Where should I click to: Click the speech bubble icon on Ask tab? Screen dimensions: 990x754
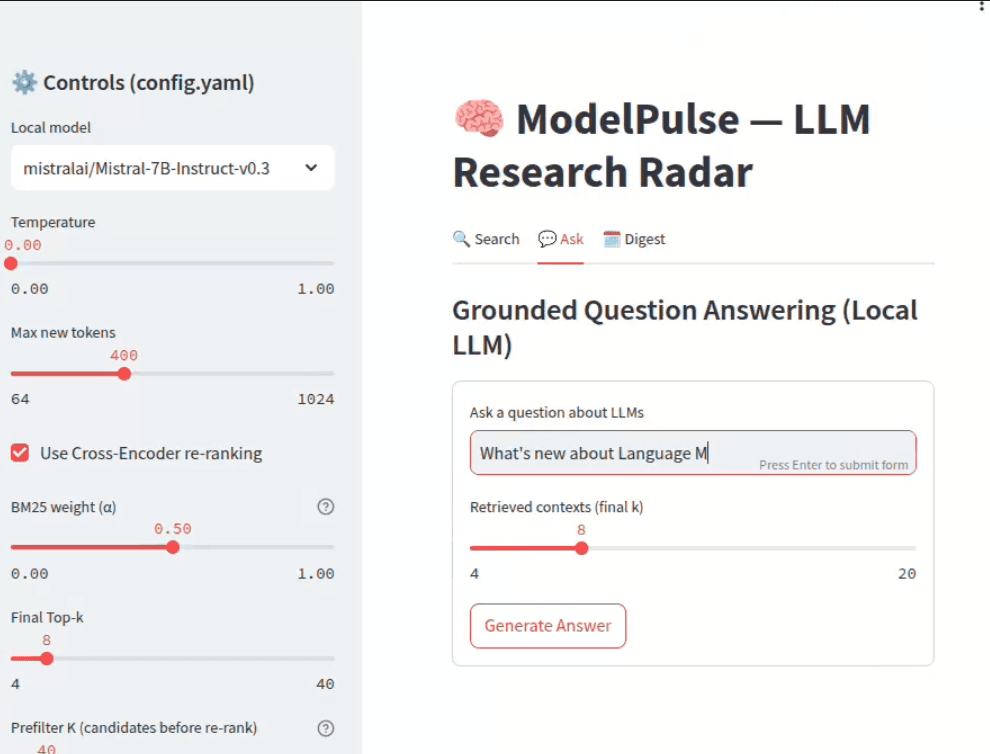546,239
